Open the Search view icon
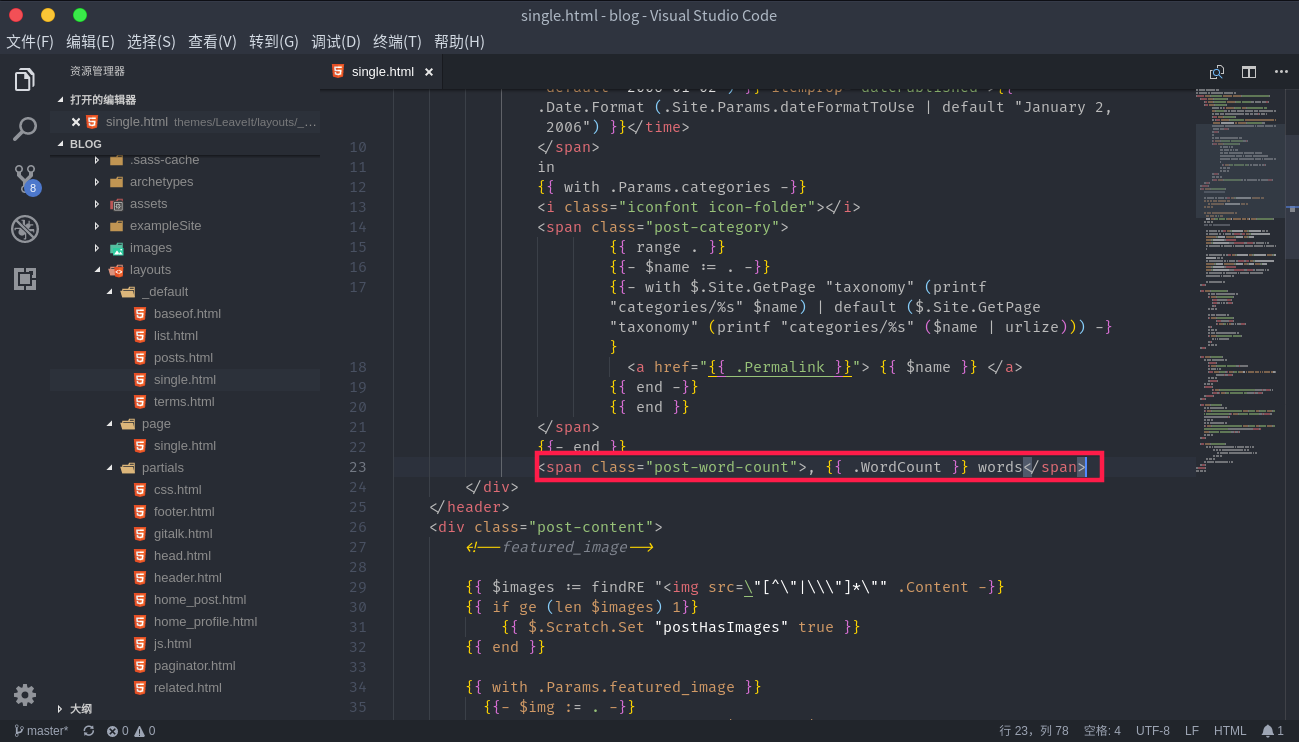This screenshot has width=1299, height=742. tap(25, 129)
